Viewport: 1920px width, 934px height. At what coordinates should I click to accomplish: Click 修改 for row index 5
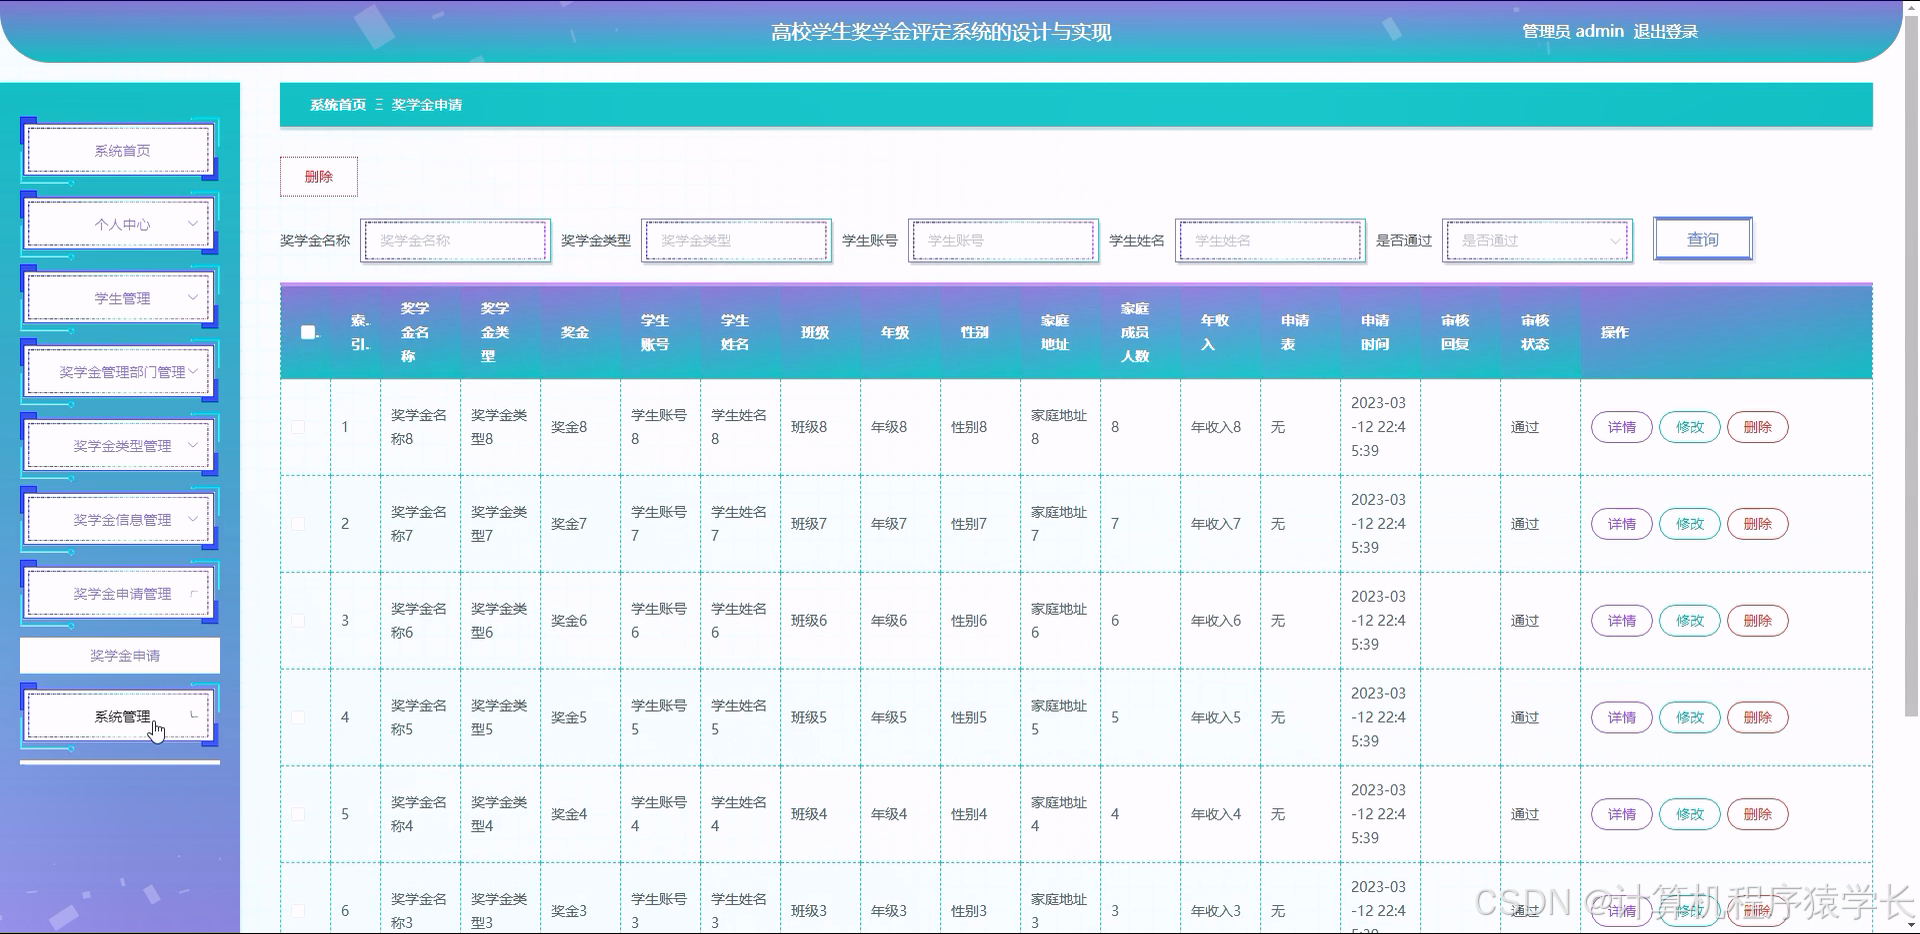tap(1690, 814)
